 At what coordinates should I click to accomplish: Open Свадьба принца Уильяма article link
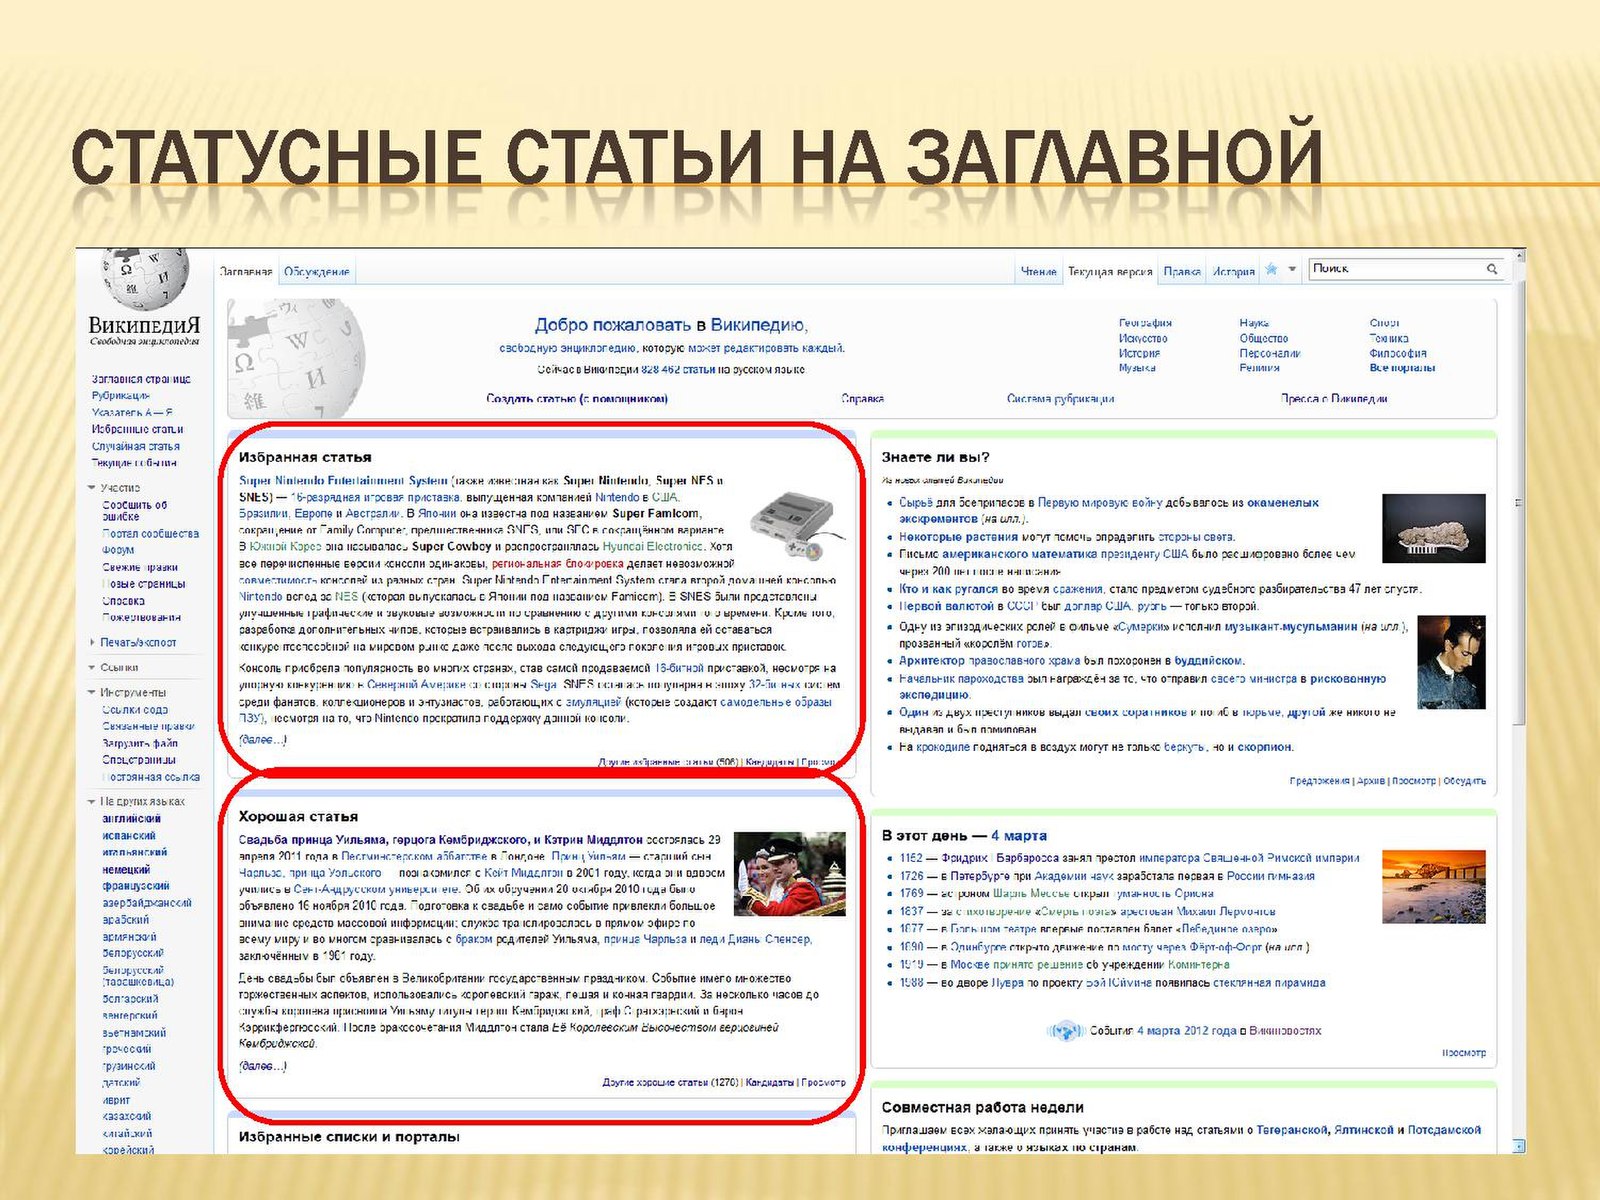point(441,840)
